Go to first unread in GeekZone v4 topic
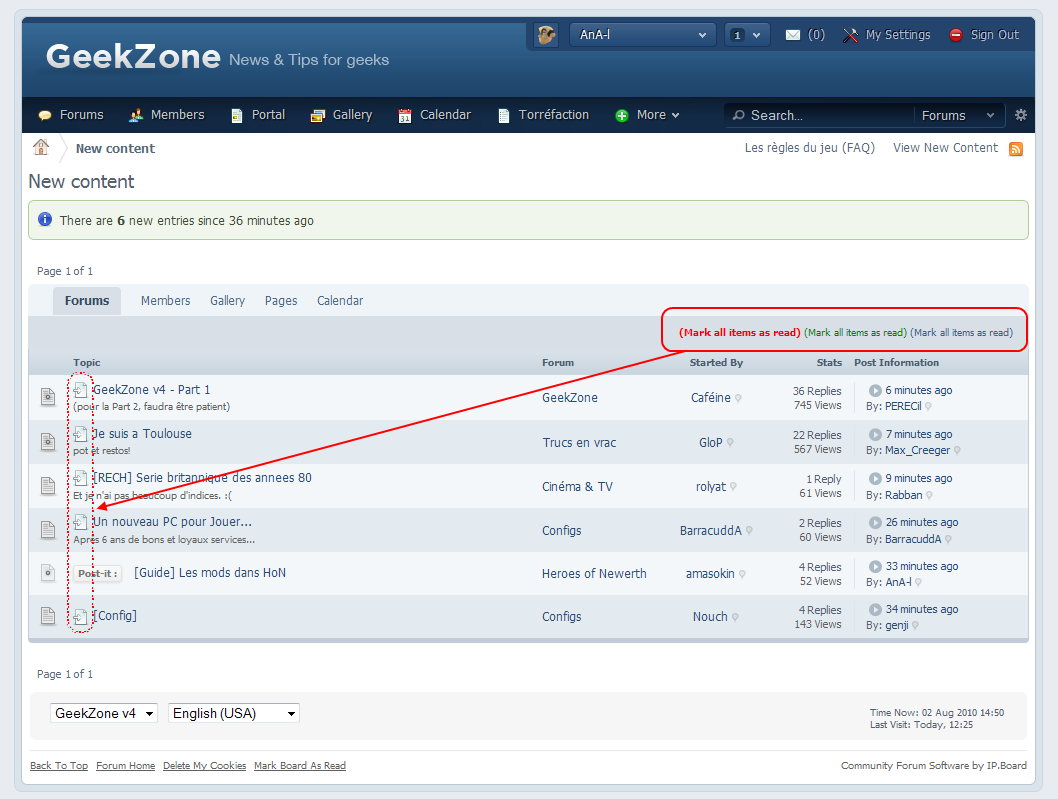Viewport: 1058px width, 799px height. (x=80, y=389)
